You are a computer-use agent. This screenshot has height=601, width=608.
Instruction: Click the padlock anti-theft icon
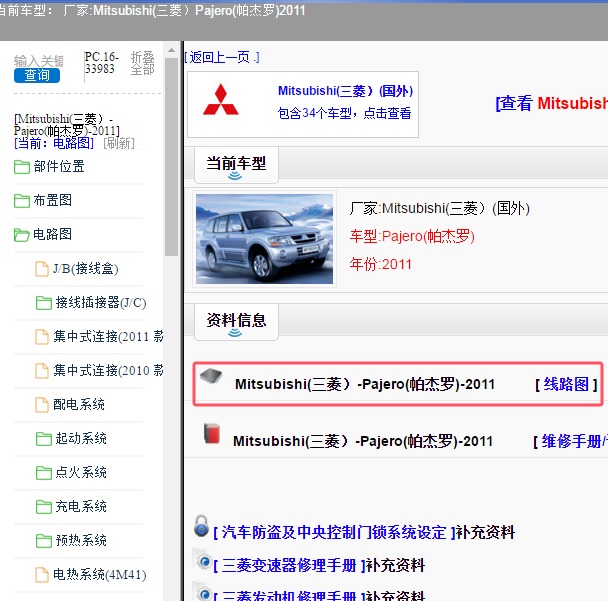(201, 526)
